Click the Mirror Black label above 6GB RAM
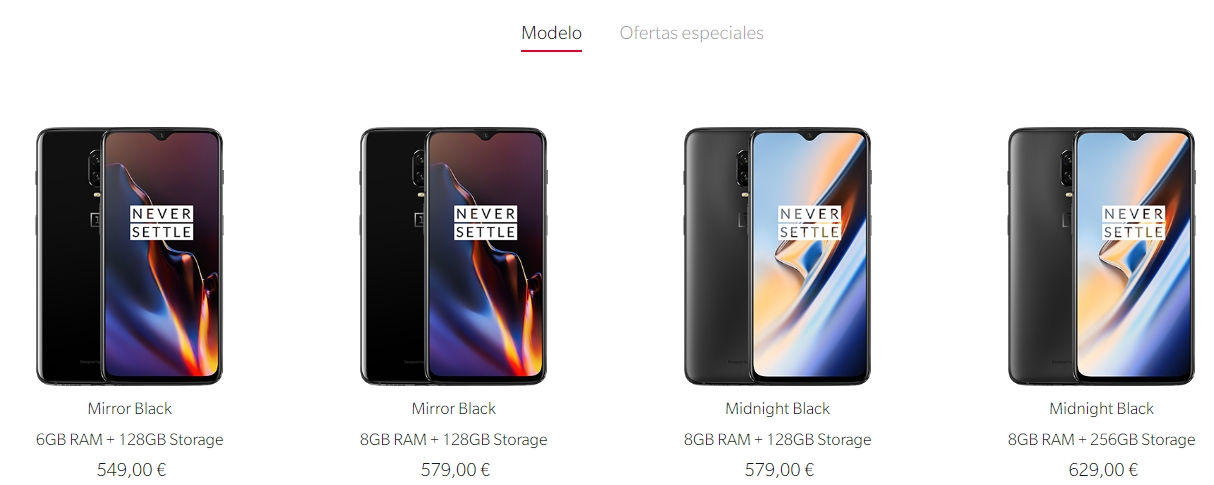This screenshot has height=485, width=1214. [130, 409]
